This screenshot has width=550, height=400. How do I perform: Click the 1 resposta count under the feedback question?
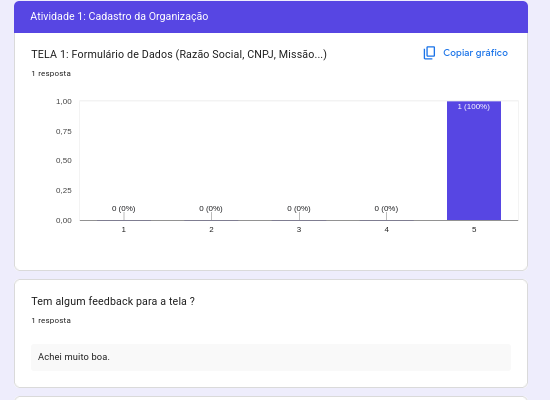51,321
